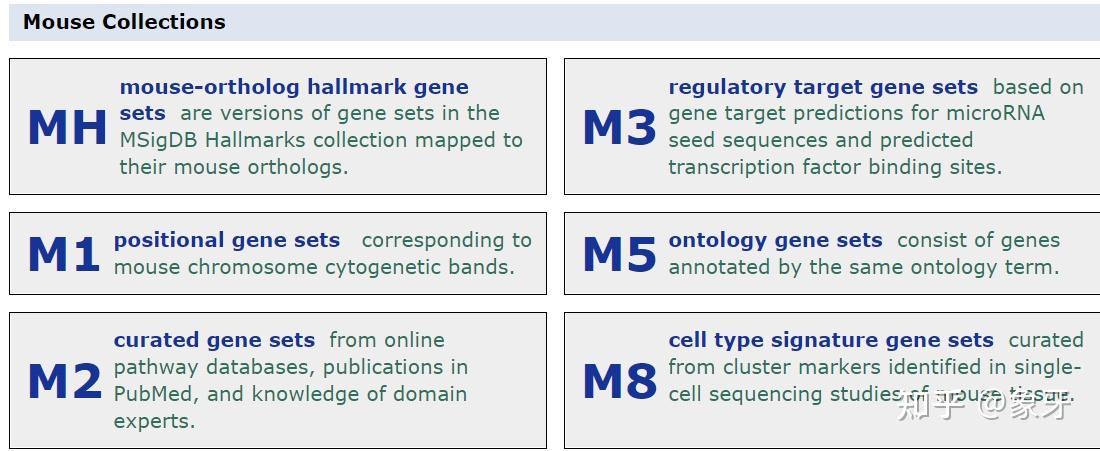Click the large M8 collection code
Viewport: 1100px width, 451px height.
619,382
